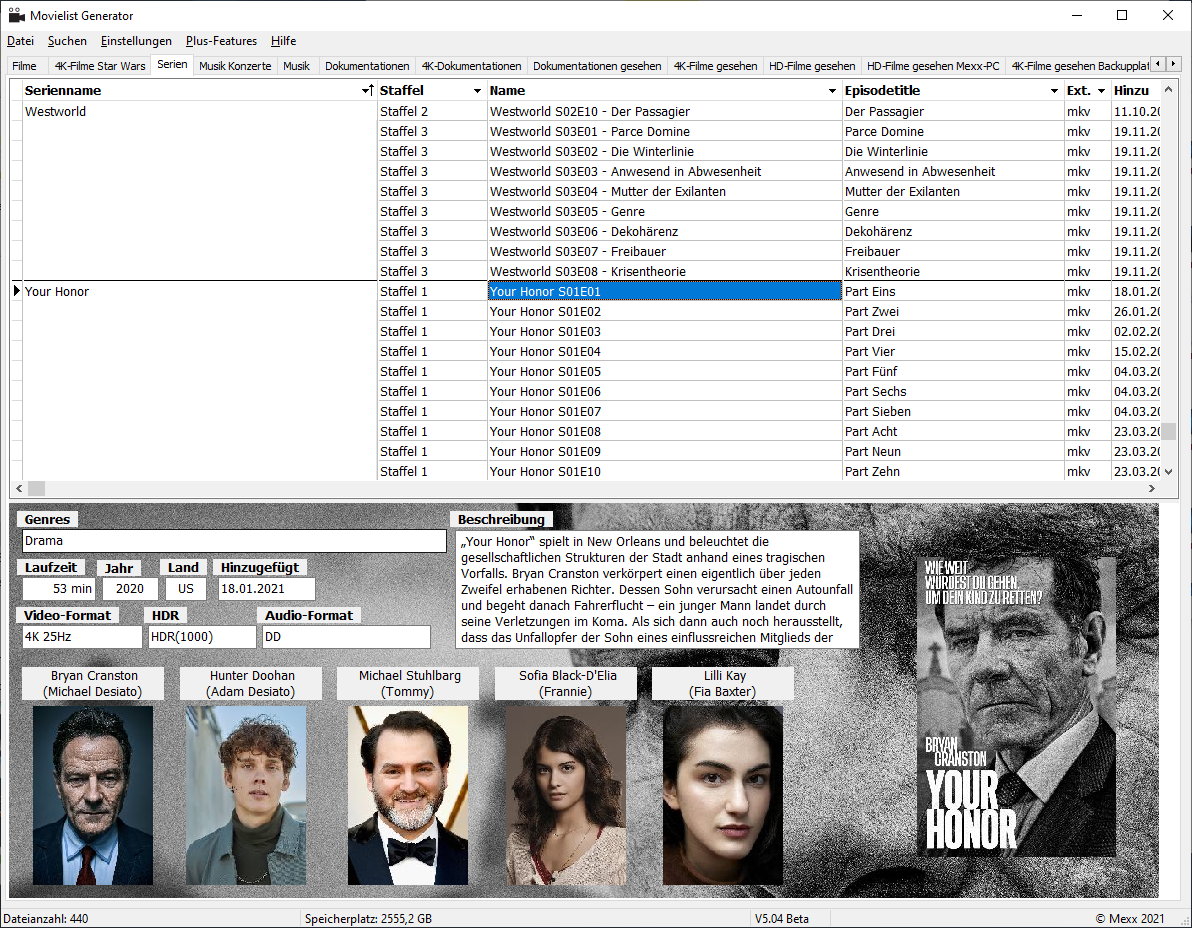Click the Lilli Kay actor photo
The image size is (1192, 928).
click(723, 795)
